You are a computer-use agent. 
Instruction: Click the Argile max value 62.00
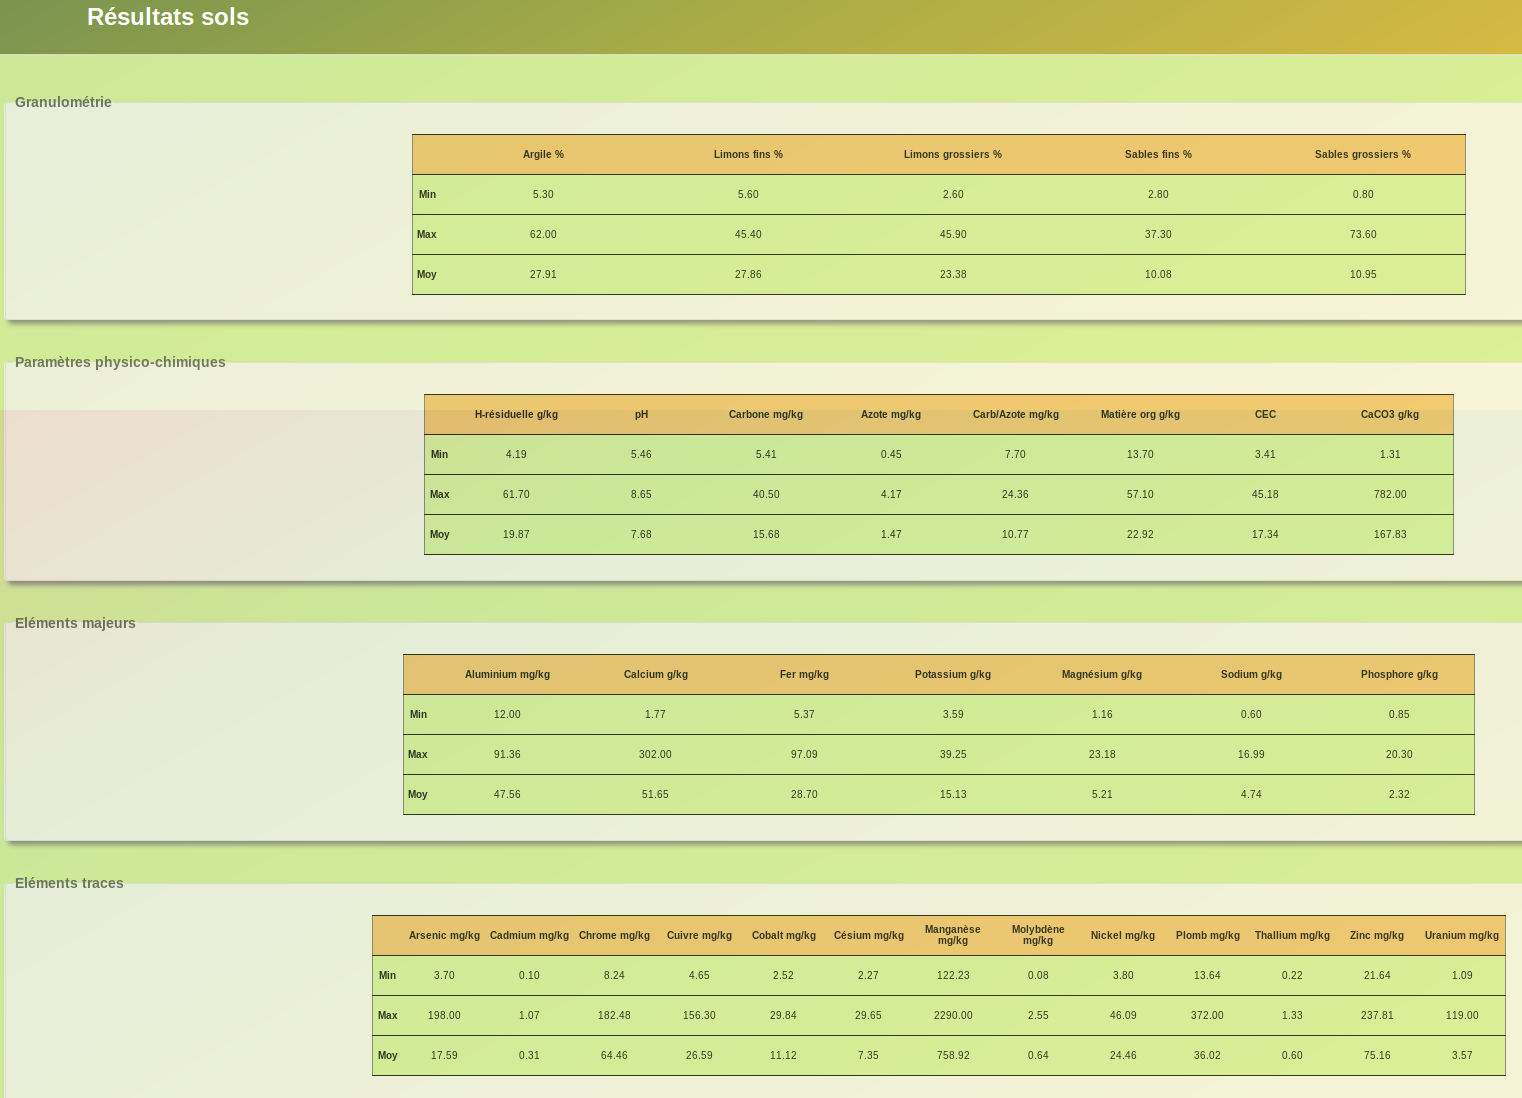coord(543,234)
